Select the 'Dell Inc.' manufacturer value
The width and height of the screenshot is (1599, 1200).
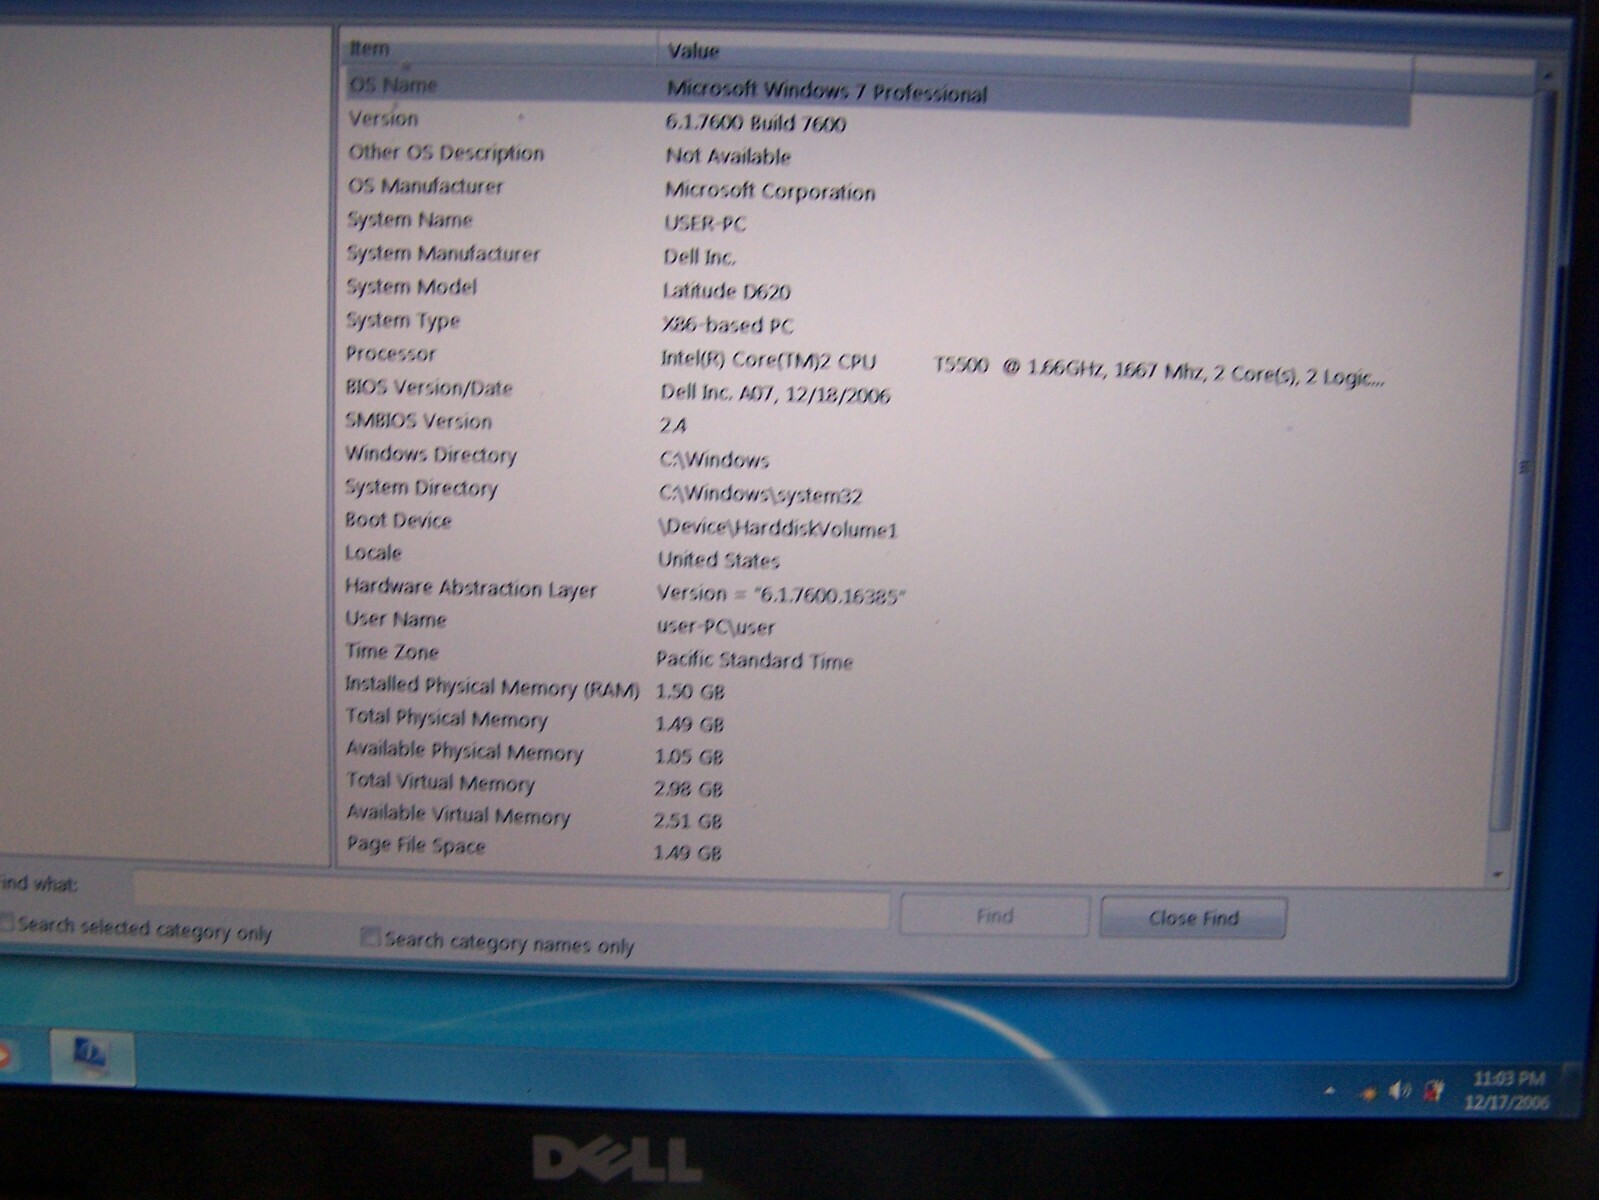[699, 257]
